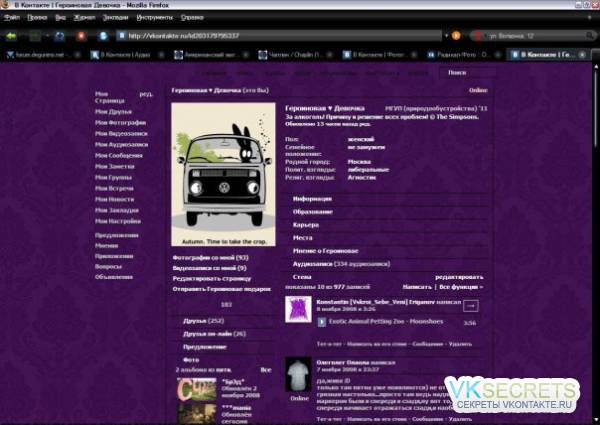Screen dimensions: 600x425
Task: Switch to the Чаплин / Chaplin tab
Action: tap(294, 55)
